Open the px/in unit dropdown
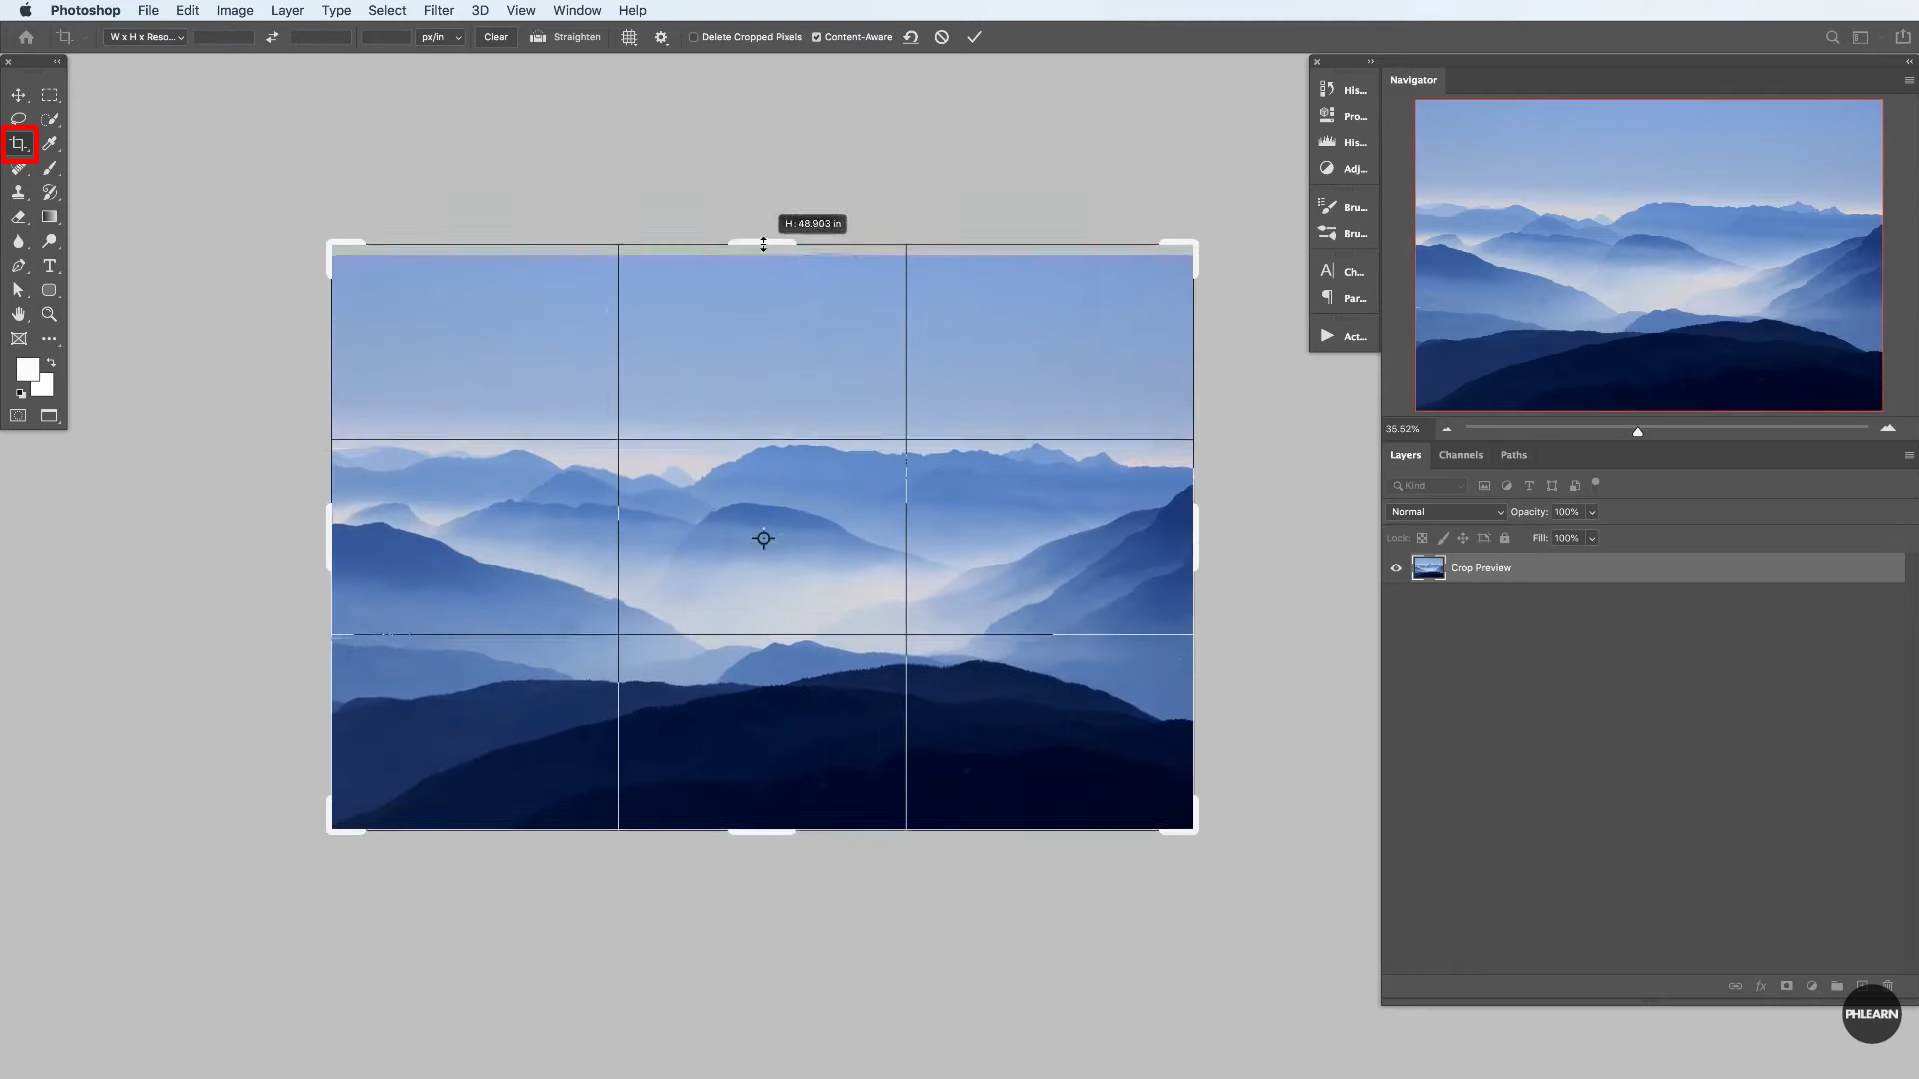1919x1079 pixels. [x=440, y=37]
